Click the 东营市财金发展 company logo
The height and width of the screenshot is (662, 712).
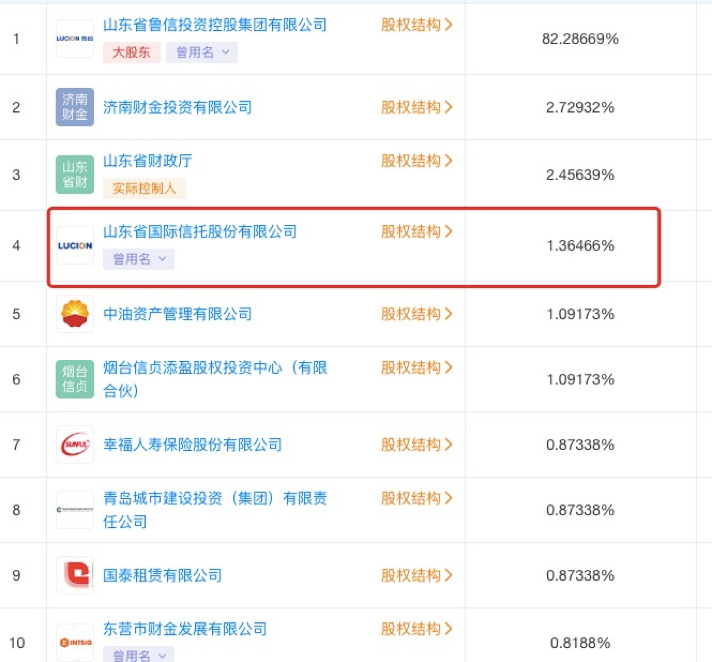pyautogui.click(x=75, y=640)
